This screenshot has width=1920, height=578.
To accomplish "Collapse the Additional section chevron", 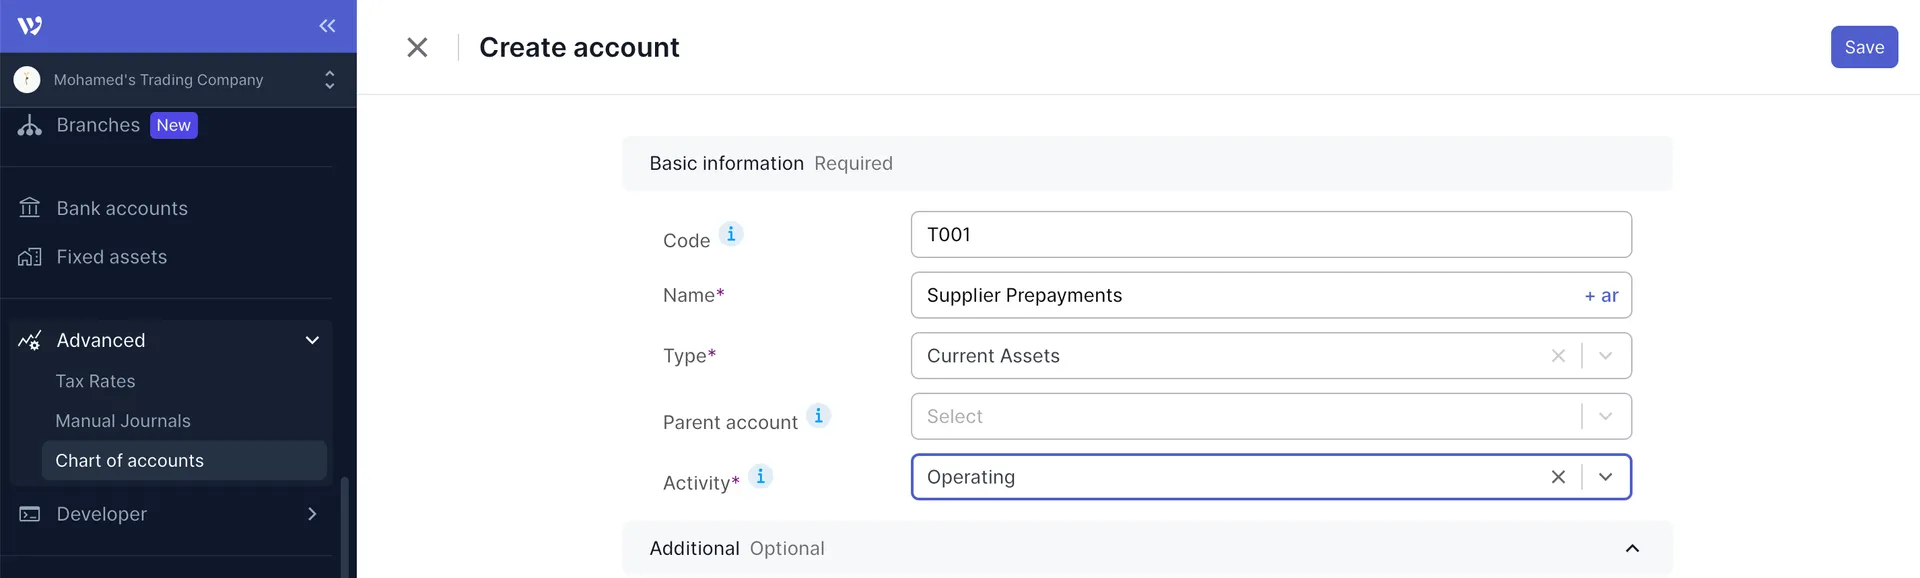I will (x=1632, y=548).
